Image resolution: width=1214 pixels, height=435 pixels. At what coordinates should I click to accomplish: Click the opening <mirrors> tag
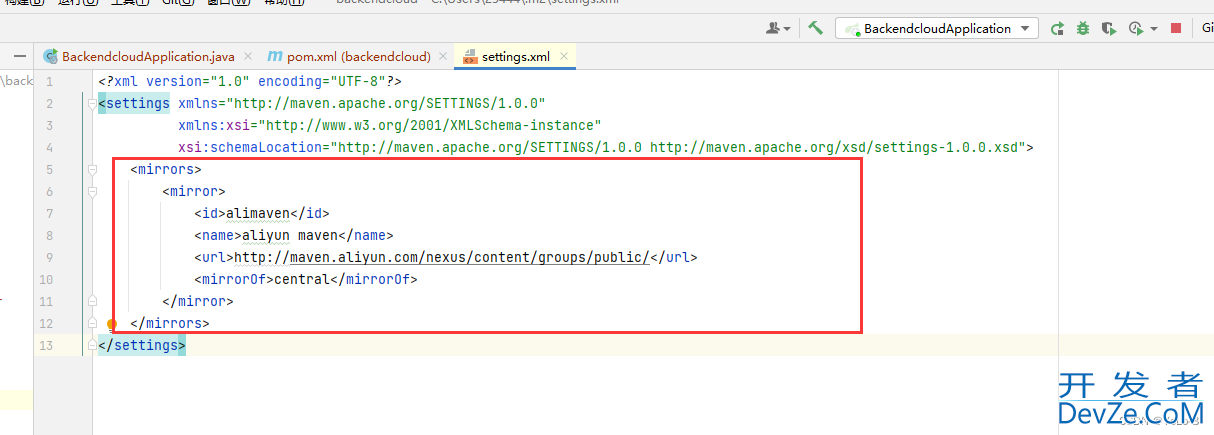pyautogui.click(x=166, y=169)
